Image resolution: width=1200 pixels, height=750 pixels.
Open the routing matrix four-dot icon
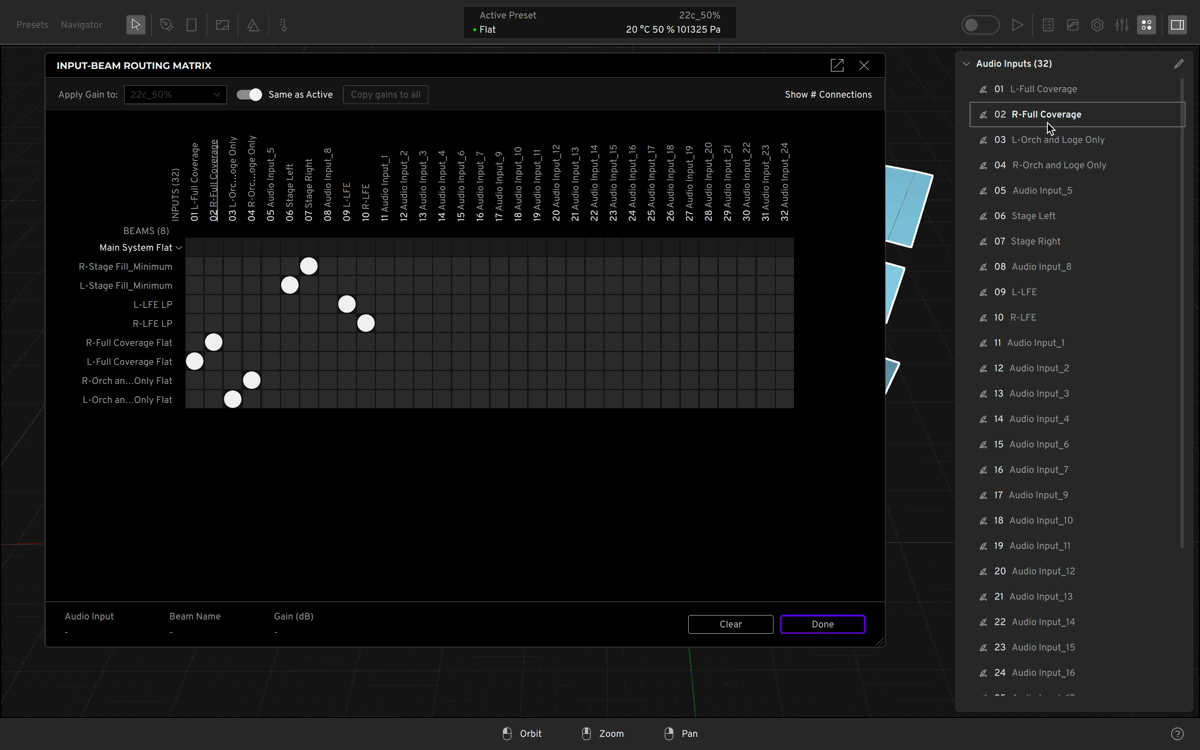click(x=1146, y=25)
